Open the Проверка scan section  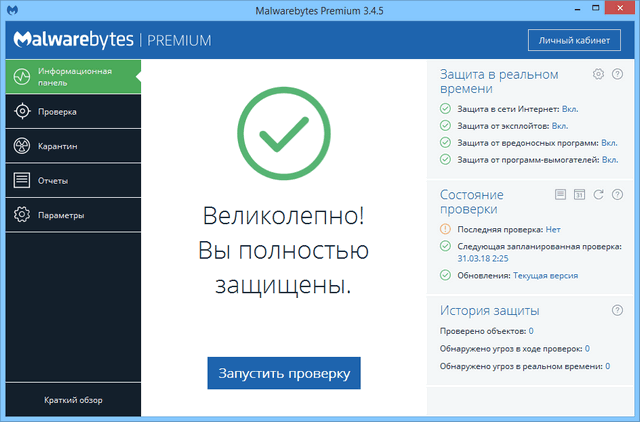(73, 111)
